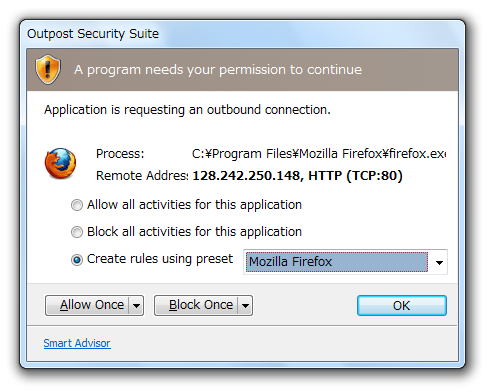Click the Remote Address label
Viewport: 488px width, 392px height.
click(x=142, y=176)
